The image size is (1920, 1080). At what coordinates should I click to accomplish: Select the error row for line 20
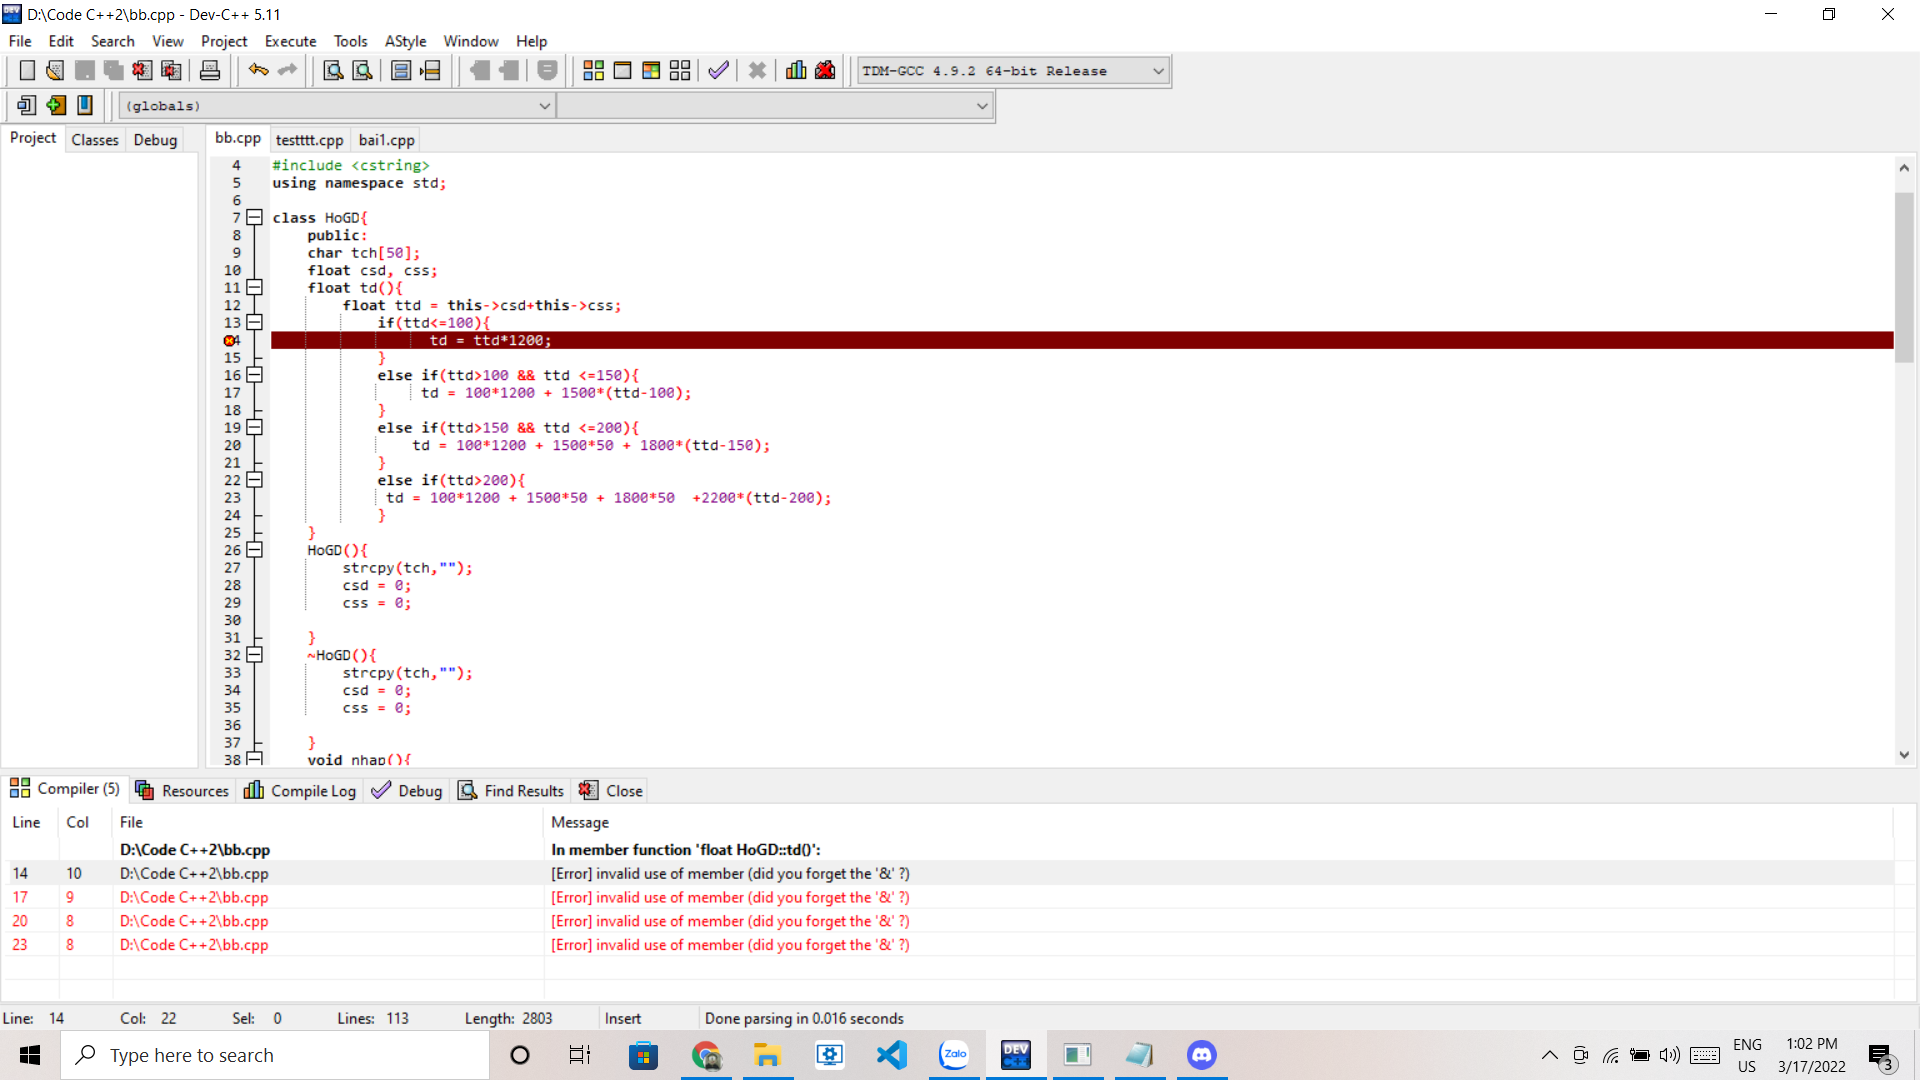(948, 921)
